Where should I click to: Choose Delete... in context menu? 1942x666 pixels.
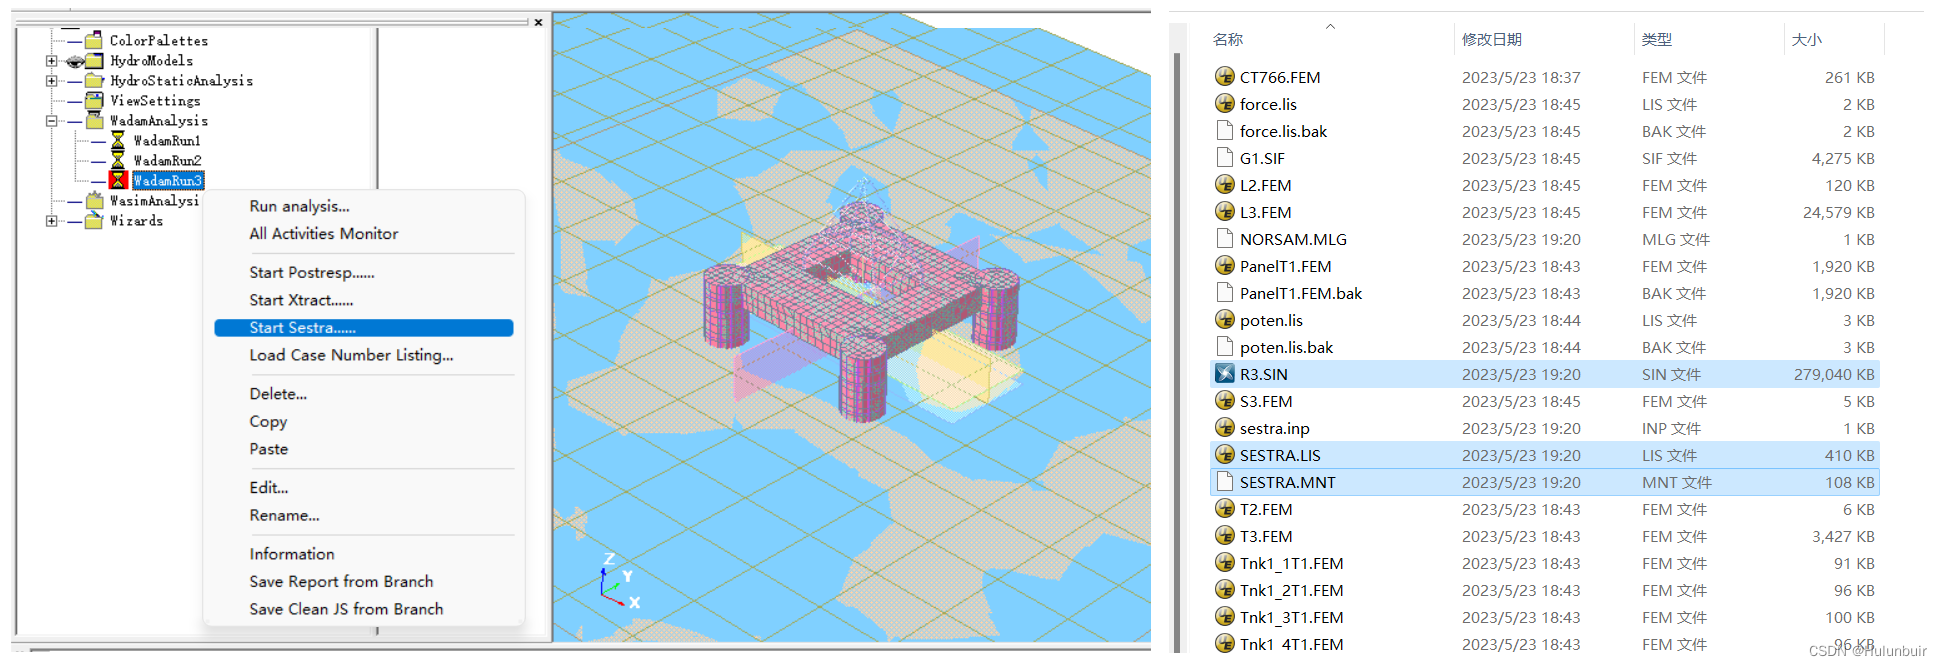point(364,394)
